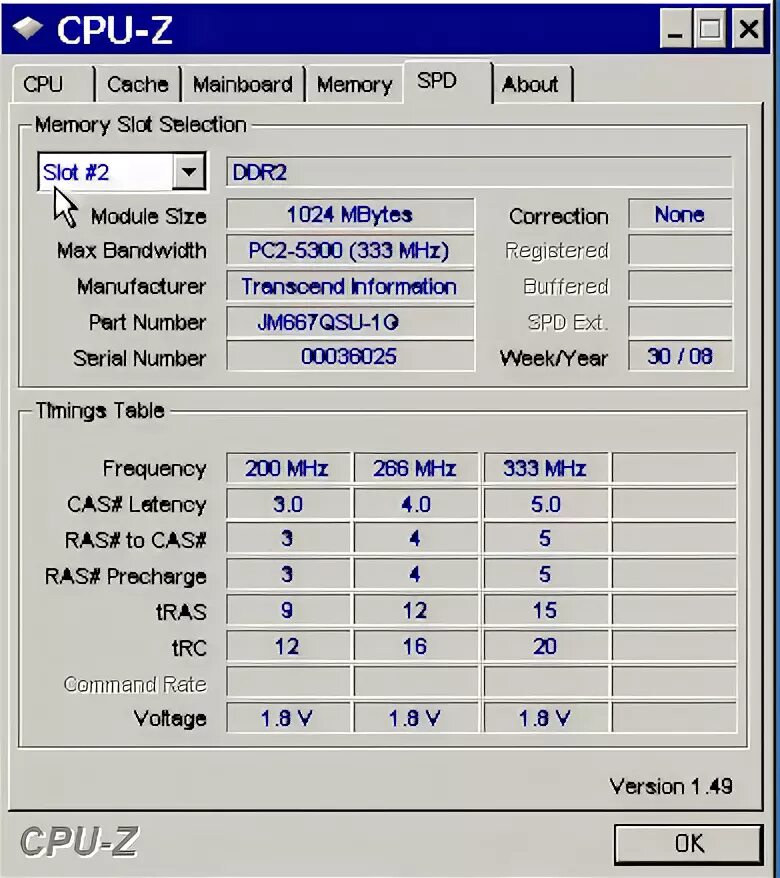Click the Slot #2 combo box text
This screenshot has width=780, height=878.
point(76,172)
